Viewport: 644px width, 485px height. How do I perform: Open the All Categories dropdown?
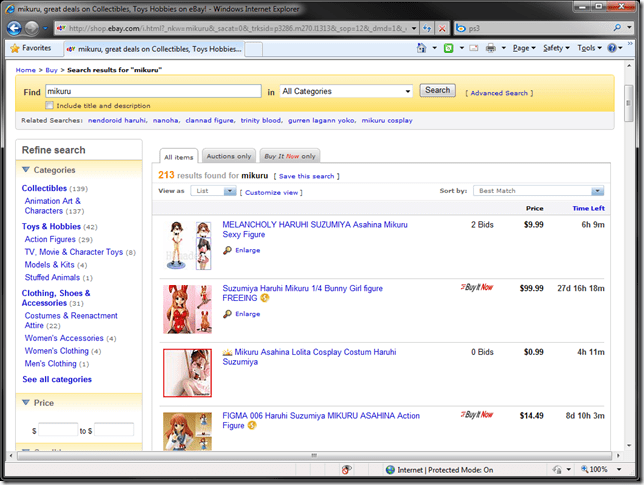pyautogui.click(x=346, y=91)
